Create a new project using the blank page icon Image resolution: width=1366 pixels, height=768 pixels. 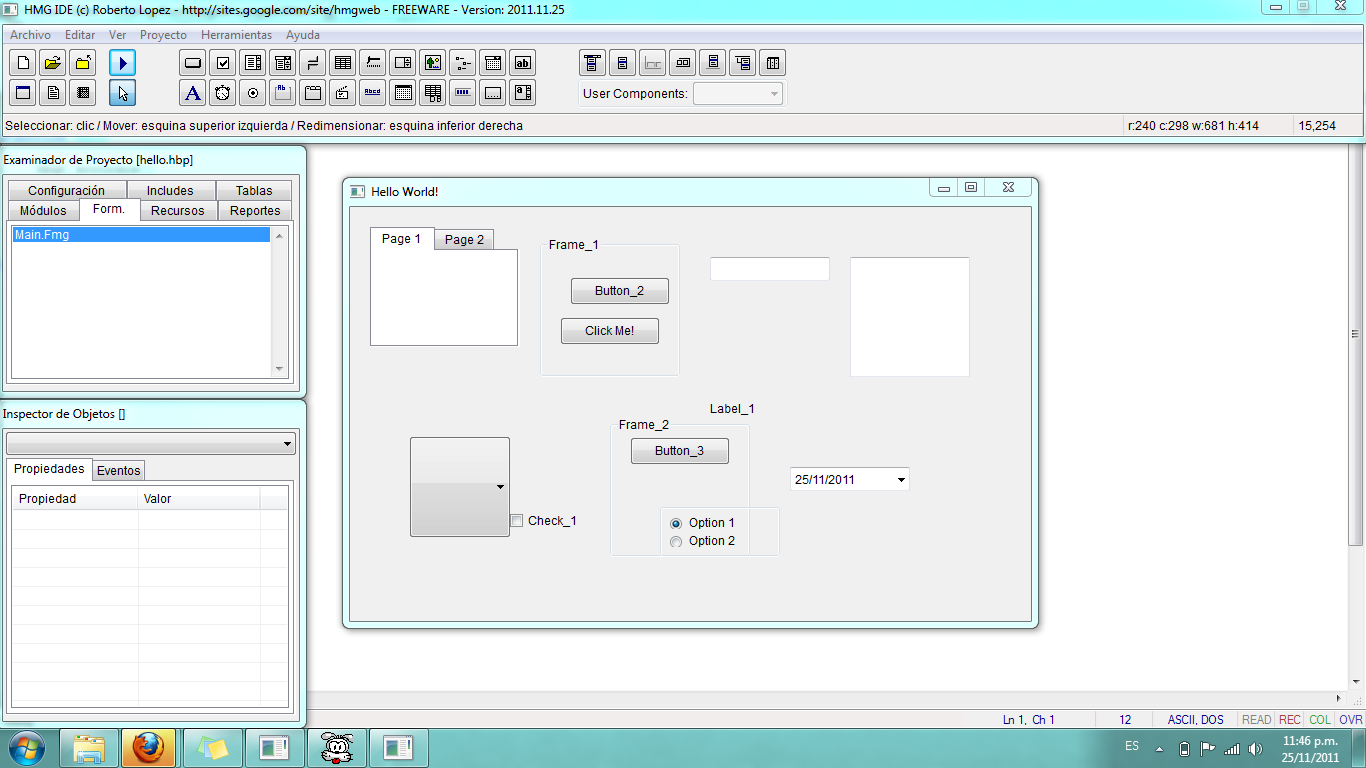point(22,62)
